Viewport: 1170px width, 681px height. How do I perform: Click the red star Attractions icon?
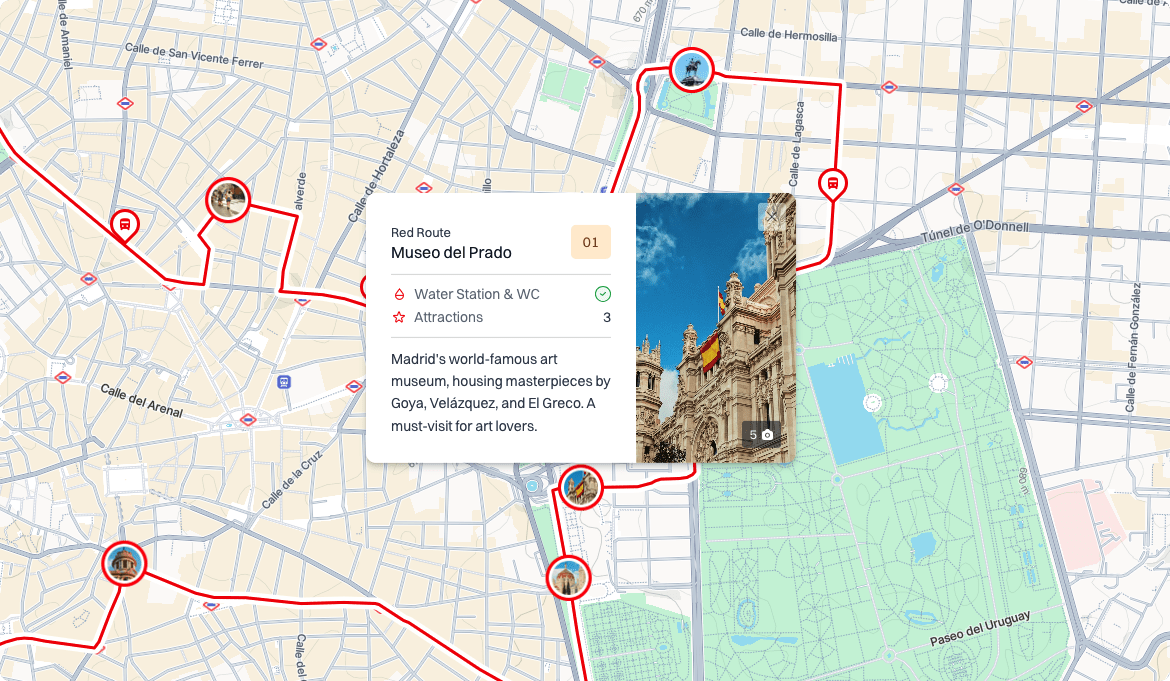coord(399,317)
